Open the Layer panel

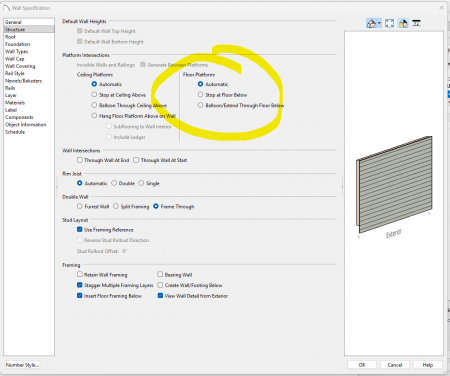[x=11, y=95]
